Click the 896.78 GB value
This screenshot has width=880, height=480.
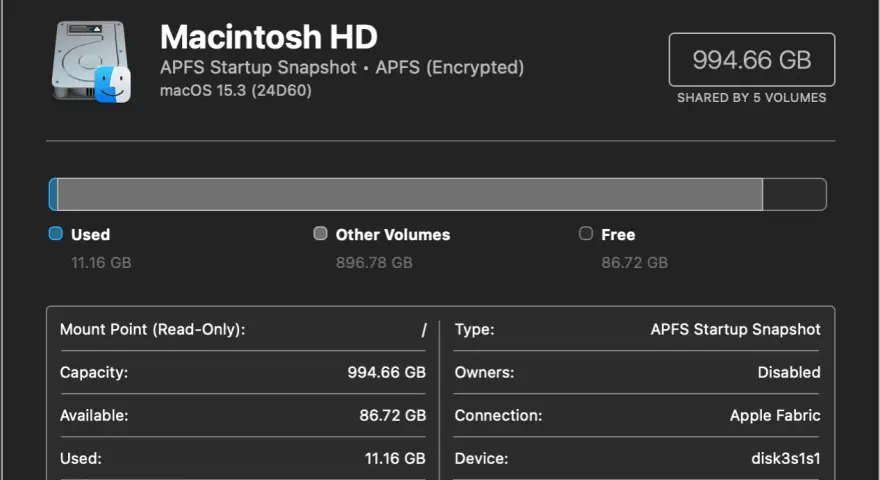(374, 263)
